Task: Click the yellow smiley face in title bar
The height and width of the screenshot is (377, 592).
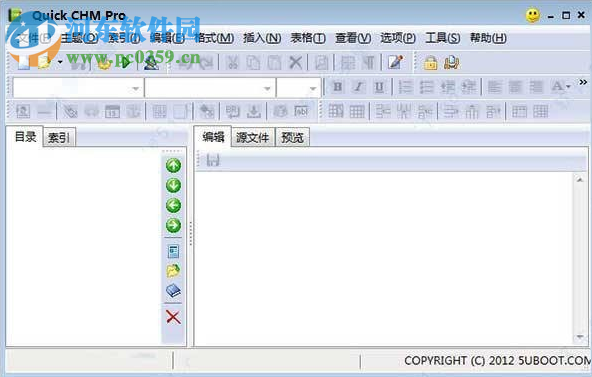Action: [533, 15]
